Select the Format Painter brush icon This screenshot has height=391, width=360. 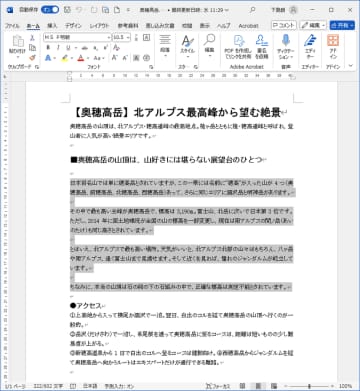(32, 58)
